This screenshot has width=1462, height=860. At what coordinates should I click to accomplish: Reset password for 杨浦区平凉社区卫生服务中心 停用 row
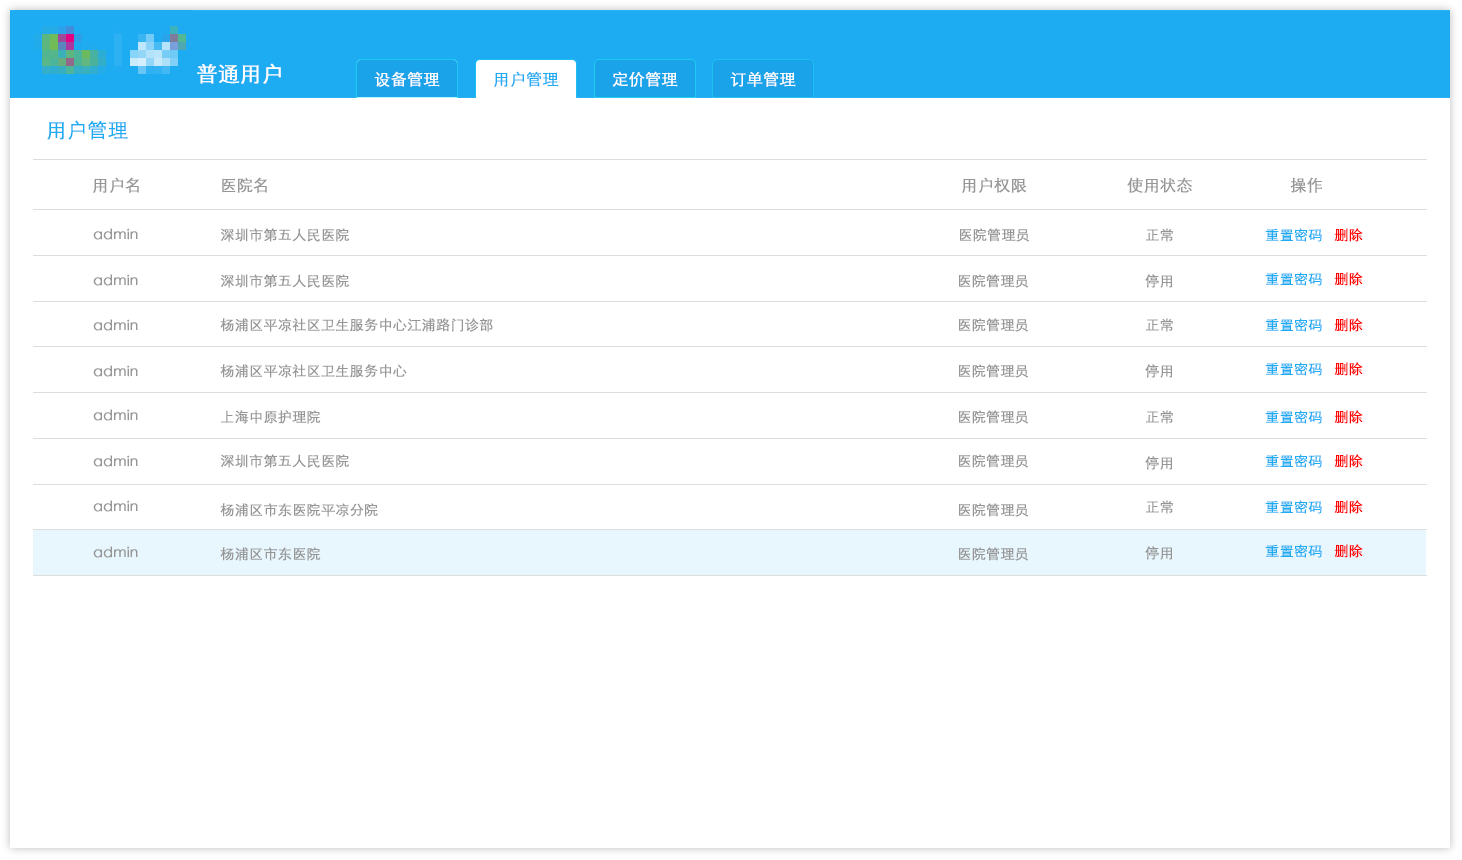click(1294, 369)
